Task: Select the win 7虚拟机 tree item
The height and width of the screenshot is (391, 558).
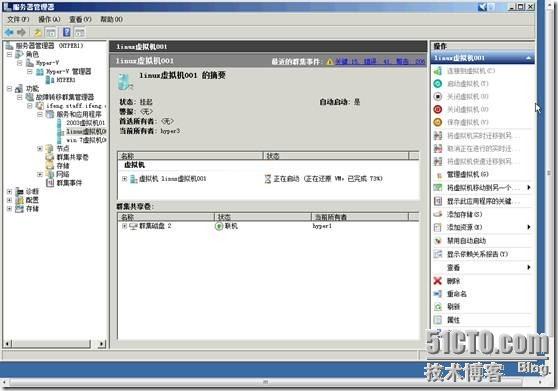Action: click(x=86, y=140)
